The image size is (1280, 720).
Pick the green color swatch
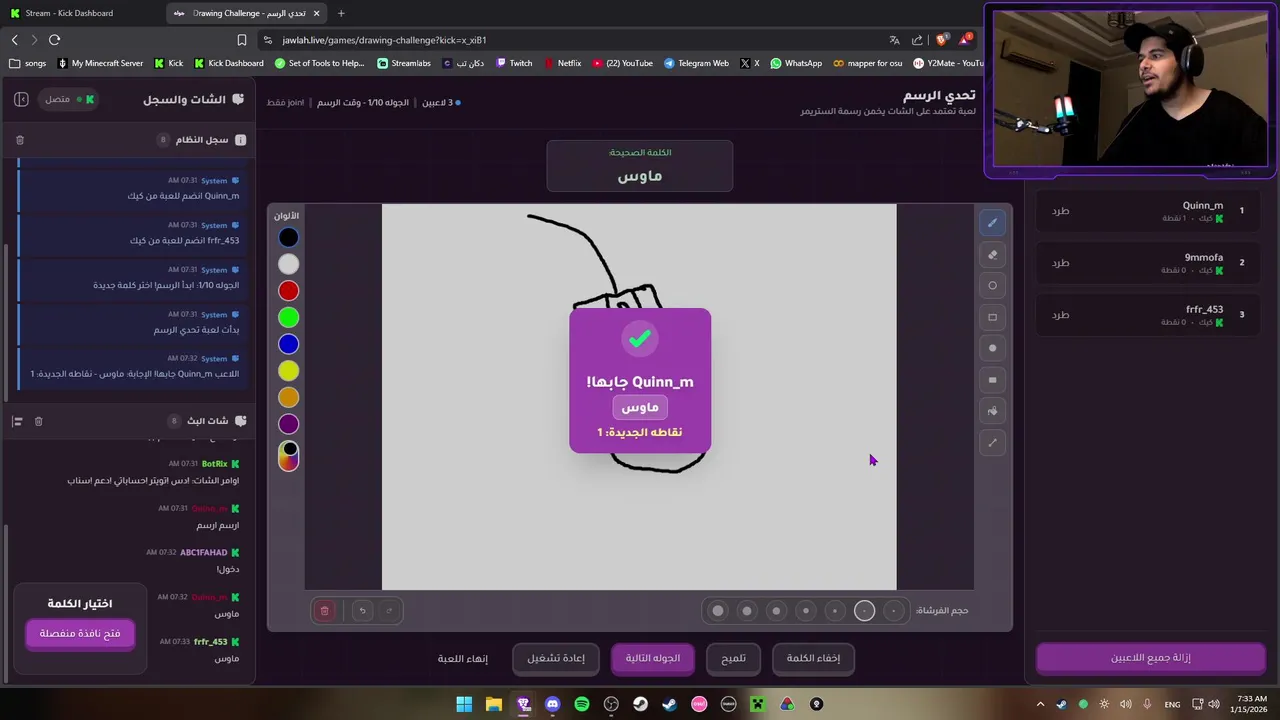point(288,317)
